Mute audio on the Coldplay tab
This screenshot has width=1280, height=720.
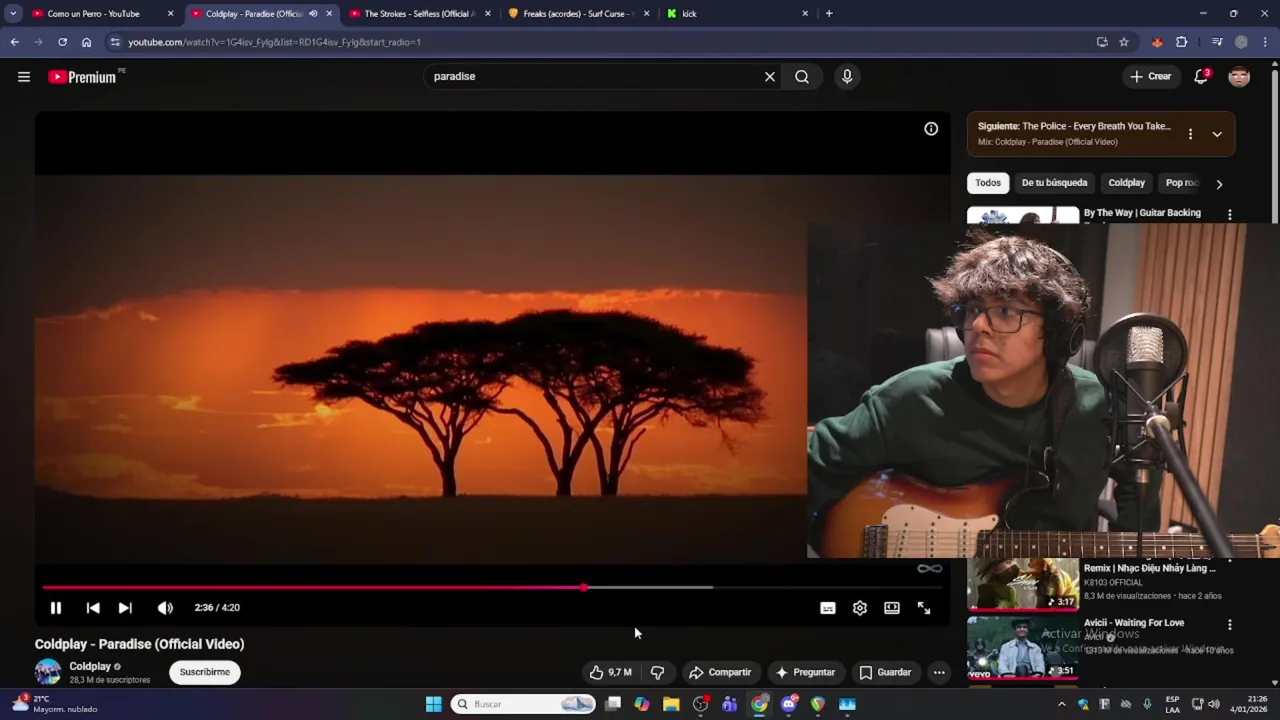313,14
